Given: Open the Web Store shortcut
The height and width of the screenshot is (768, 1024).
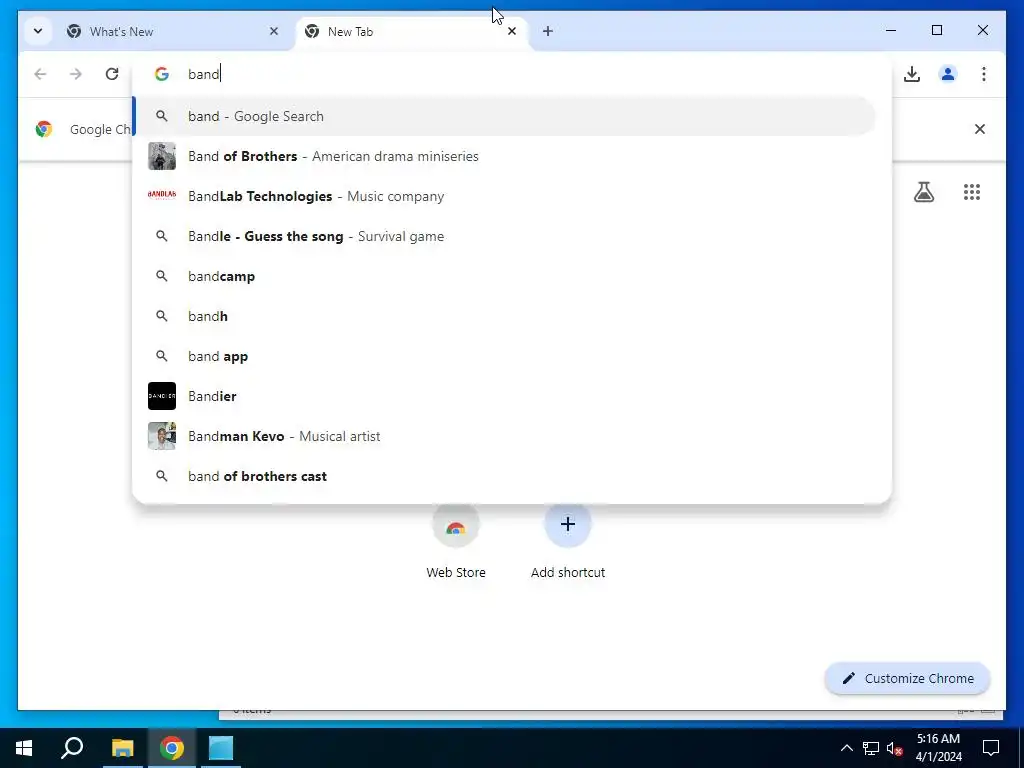Looking at the screenshot, I should (456, 541).
